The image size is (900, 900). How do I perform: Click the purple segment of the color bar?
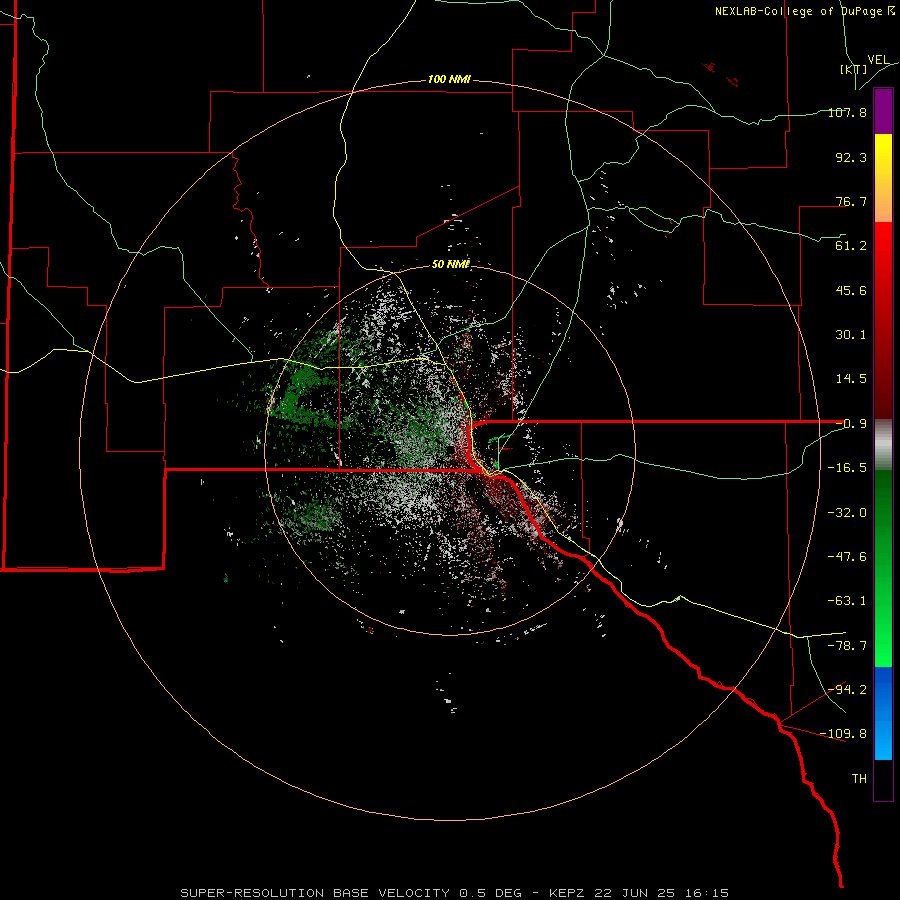click(883, 111)
